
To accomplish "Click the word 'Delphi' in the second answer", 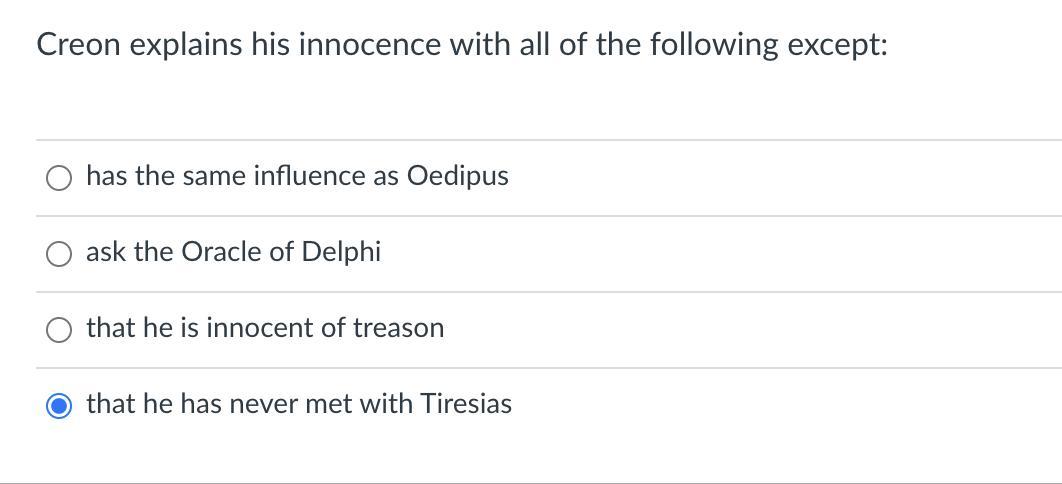I will click(347, 252).
